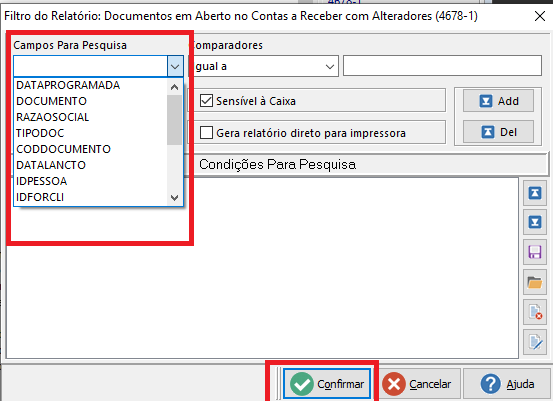Click the comparison value input field

point(443,66)
